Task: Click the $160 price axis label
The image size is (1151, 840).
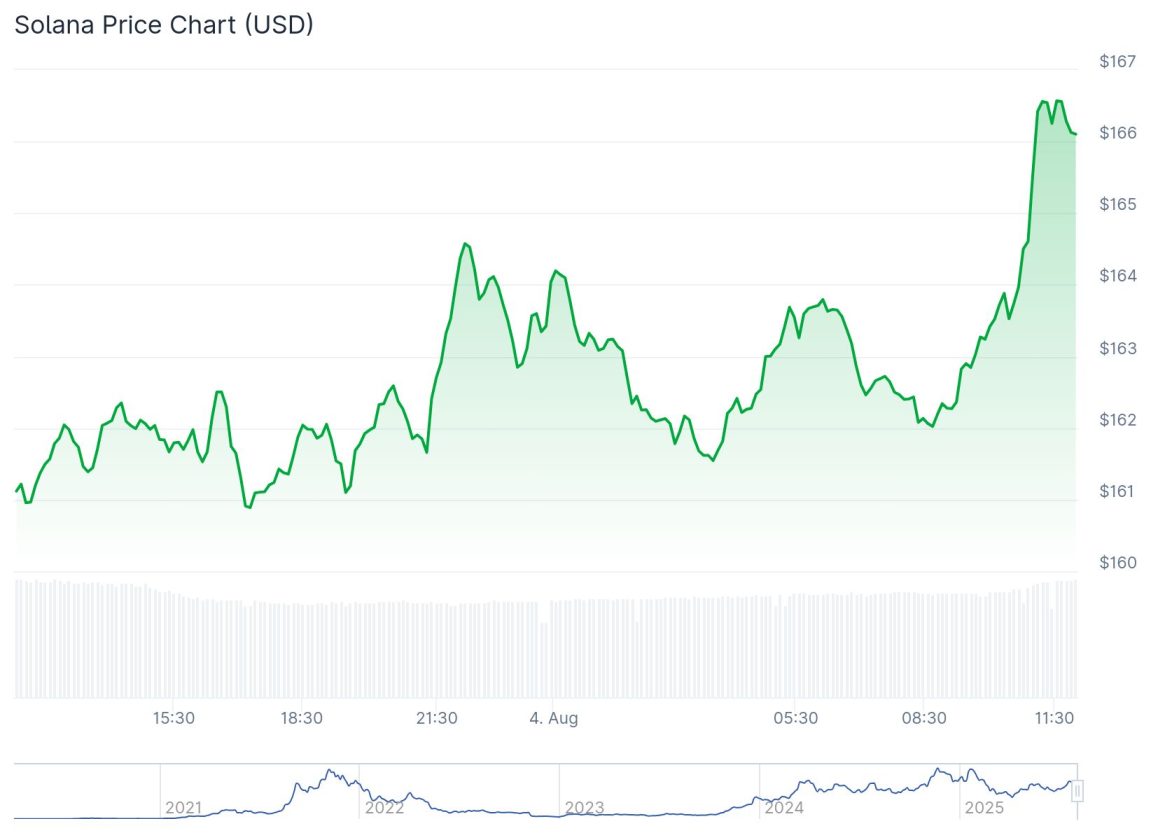Action: tap(1117, 562)
